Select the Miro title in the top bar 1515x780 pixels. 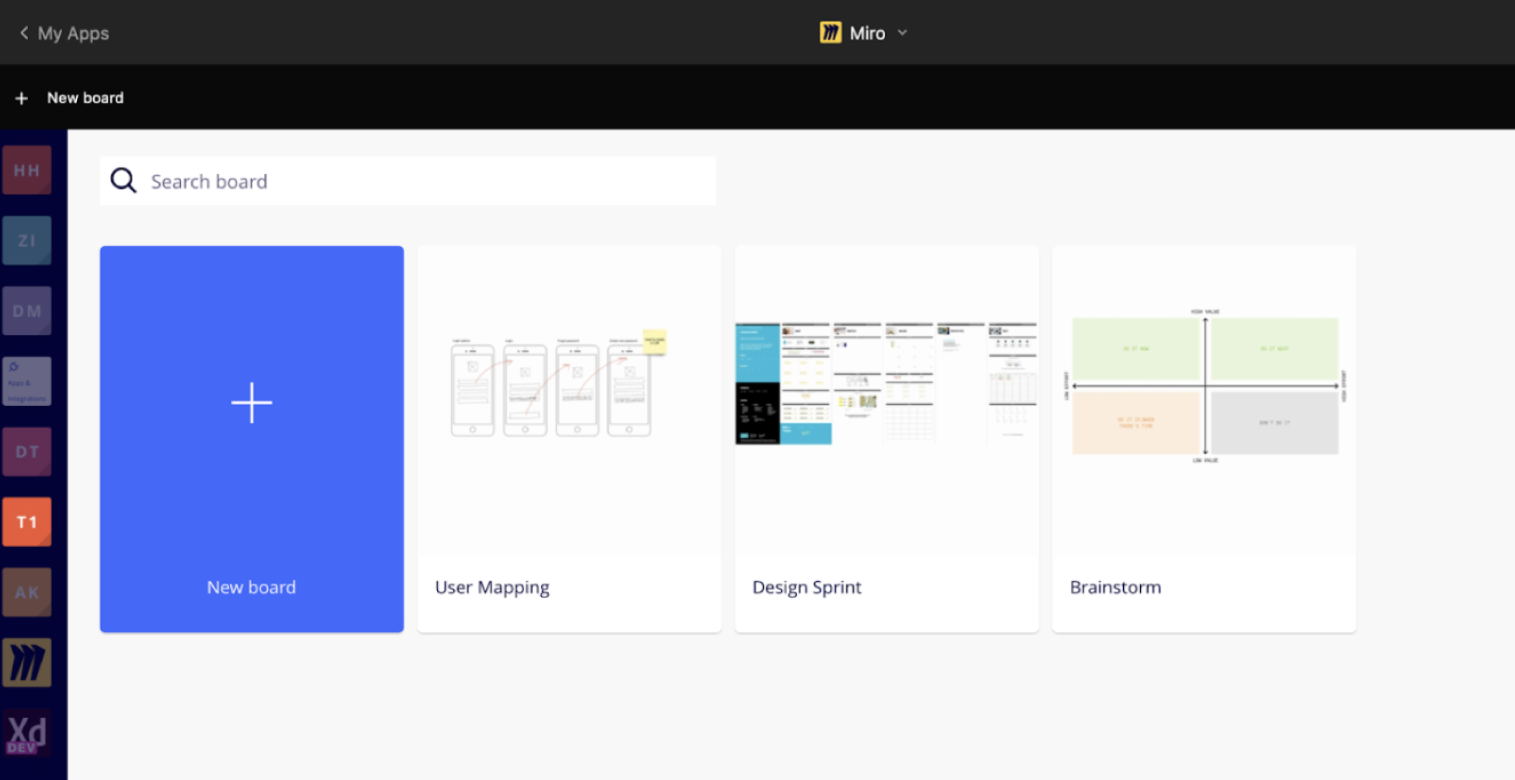tap(866, 33)
